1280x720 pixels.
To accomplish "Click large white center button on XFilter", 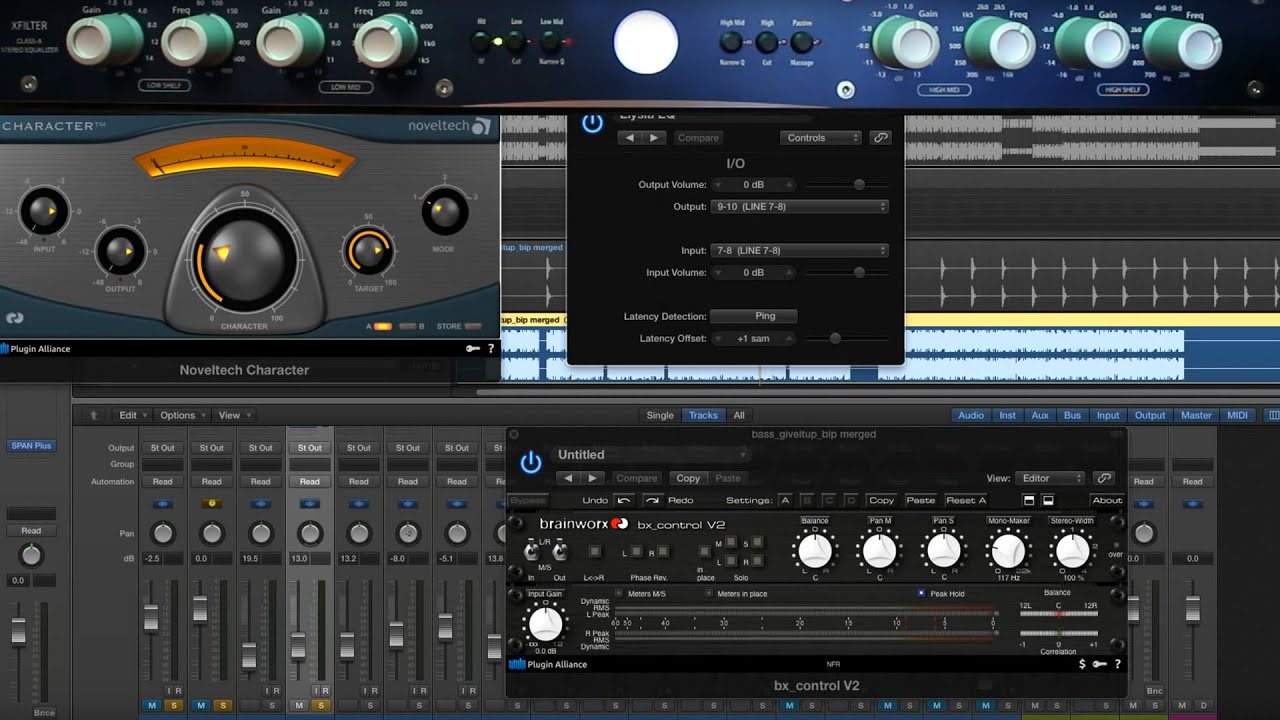I will click(x=645, y=43).
